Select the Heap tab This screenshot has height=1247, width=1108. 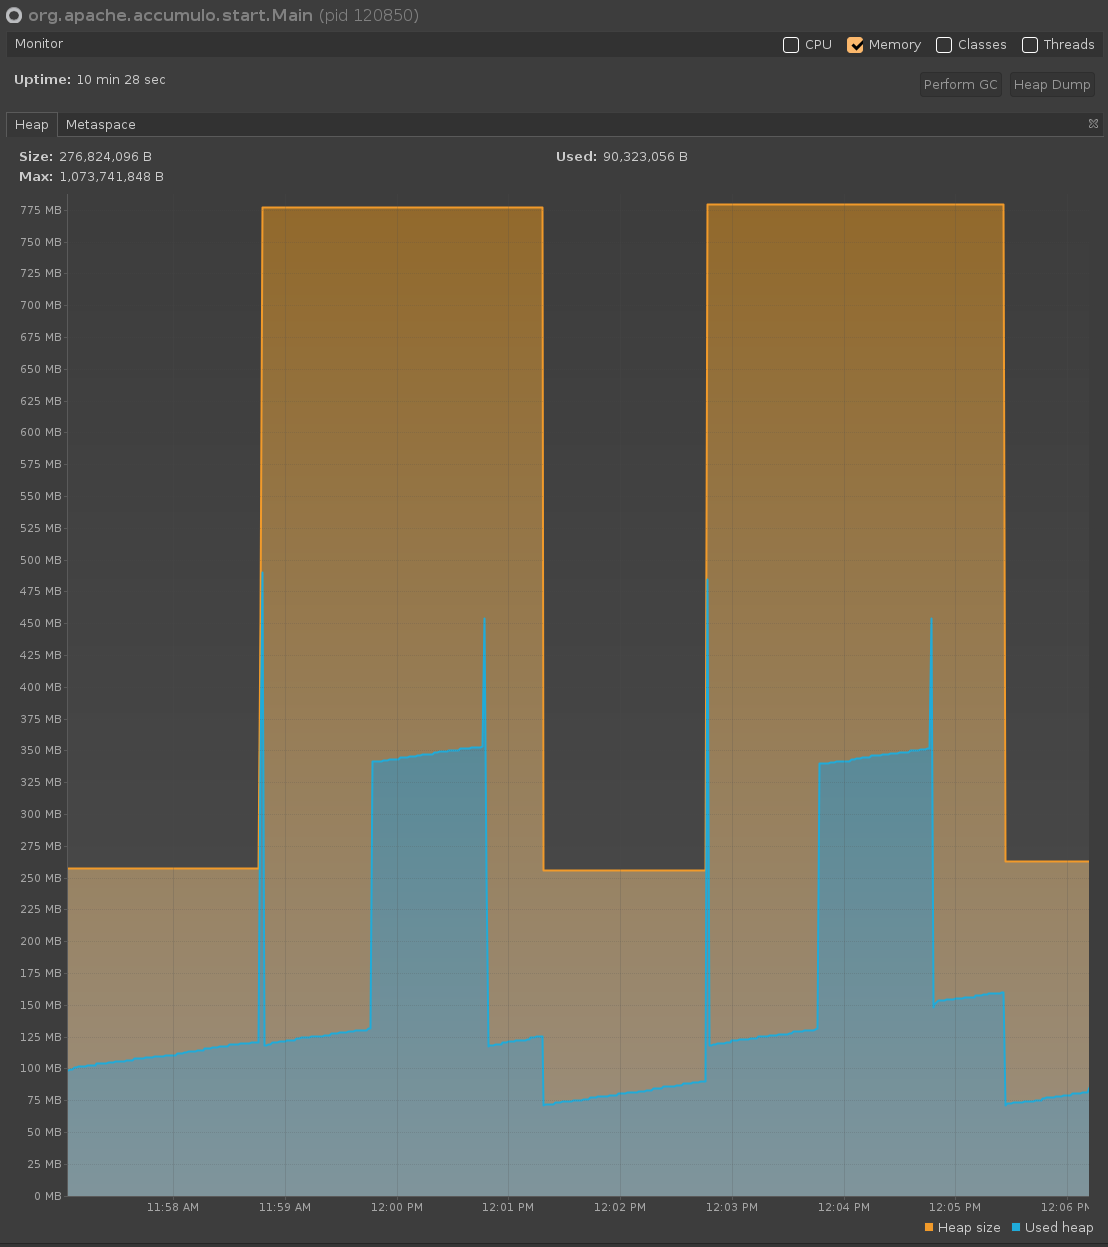click(x=31, y=125)
